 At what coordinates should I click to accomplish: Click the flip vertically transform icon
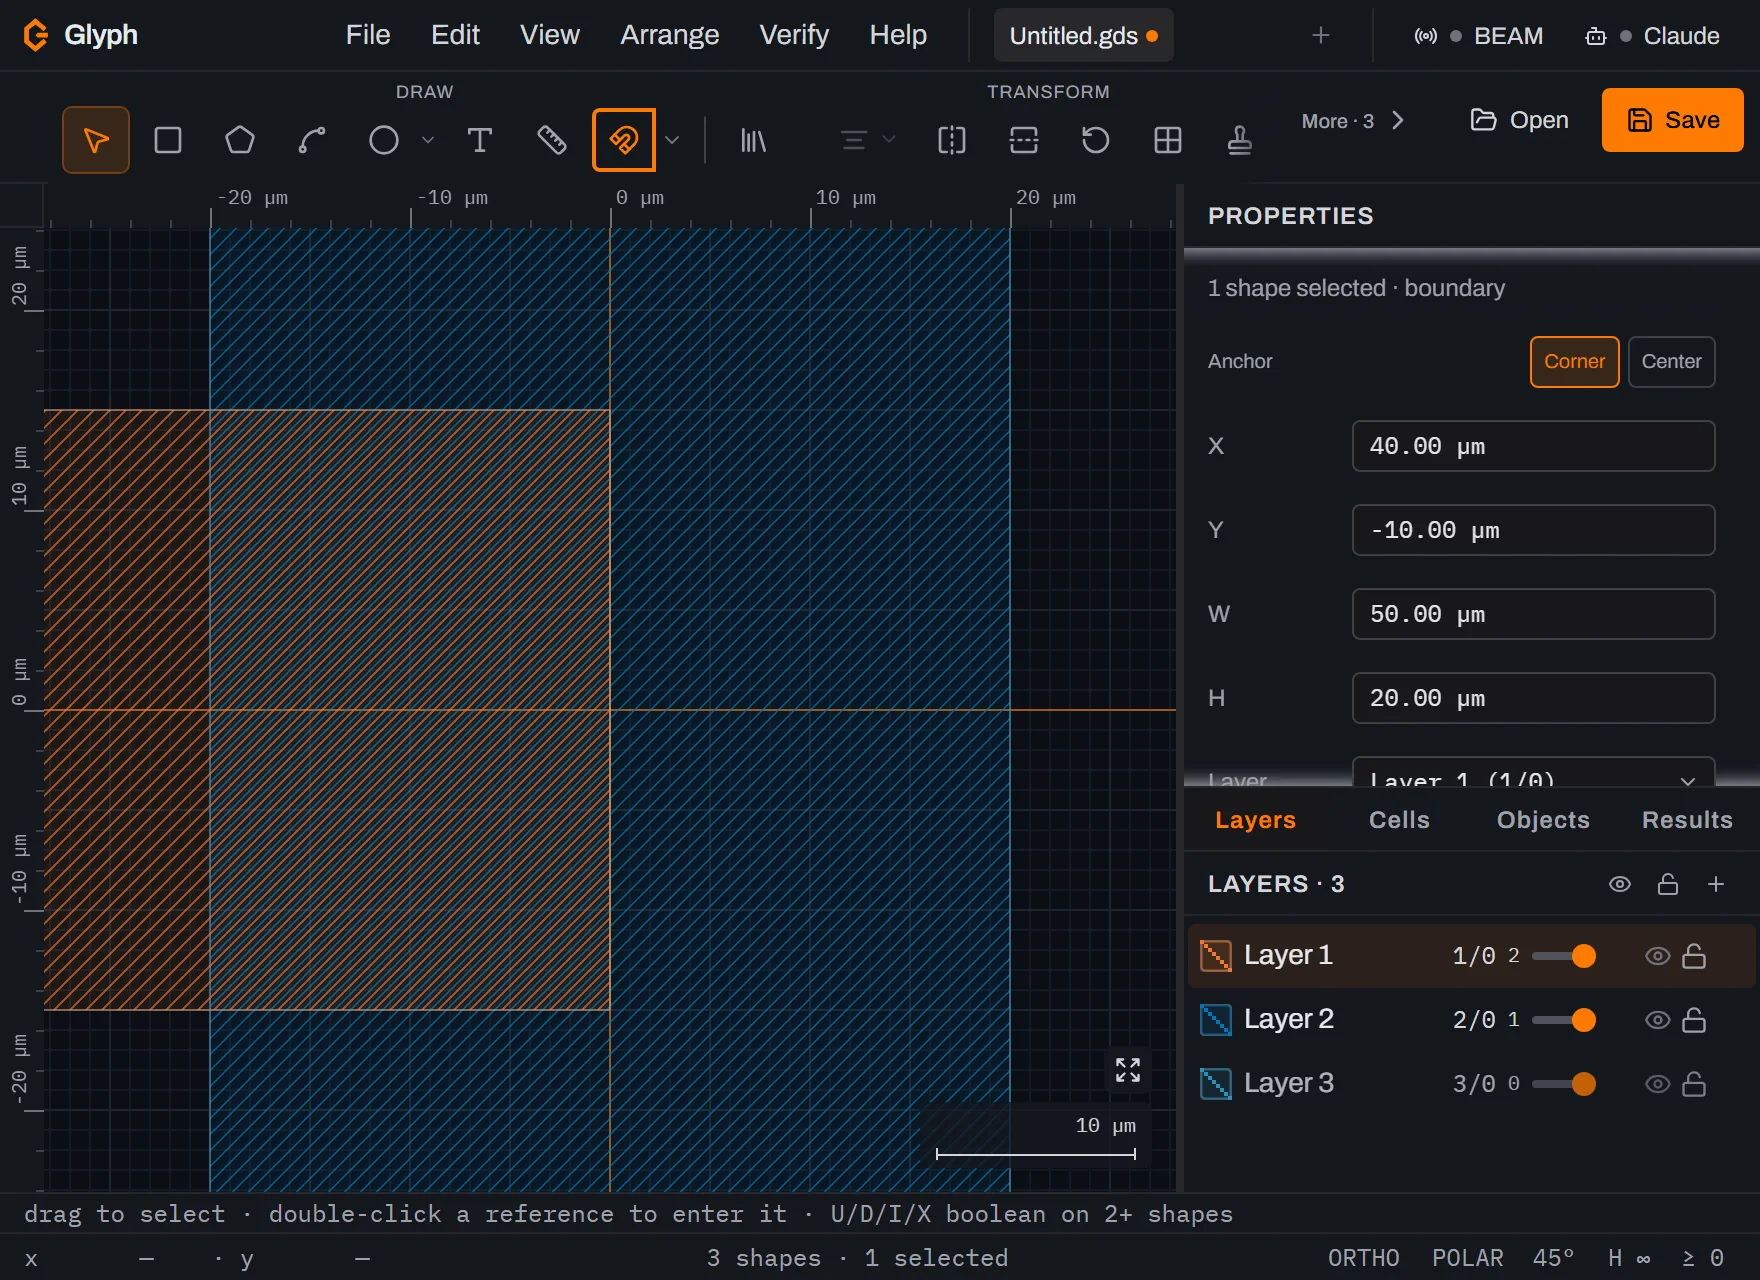click(x=1024, y=140)
